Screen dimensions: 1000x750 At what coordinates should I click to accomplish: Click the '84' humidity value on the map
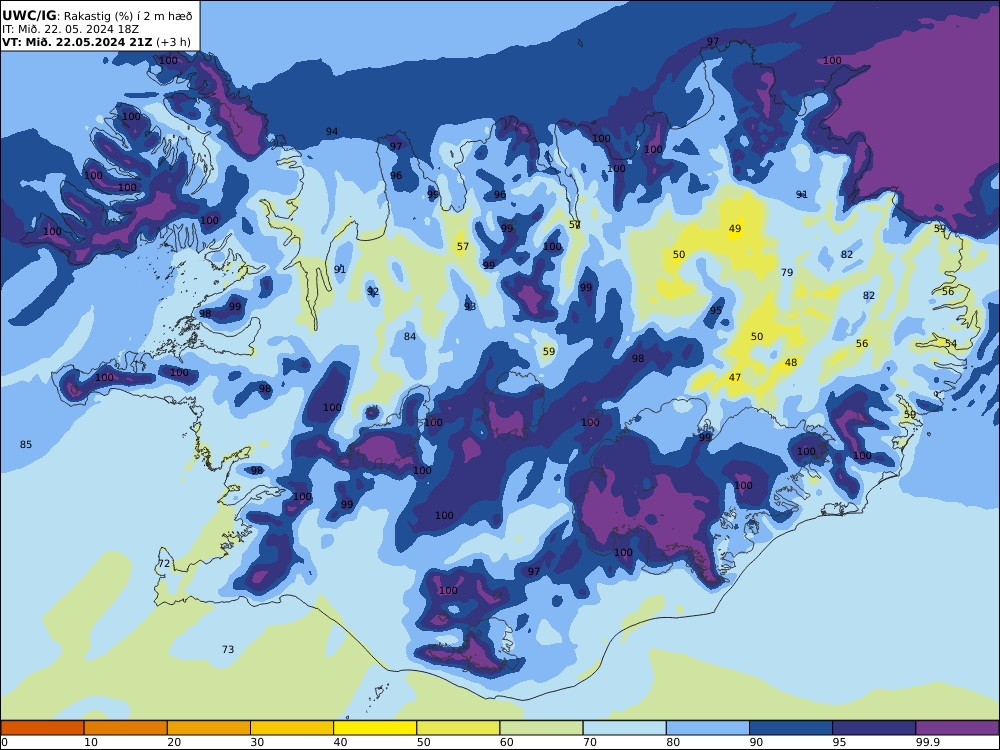point(409,337)
